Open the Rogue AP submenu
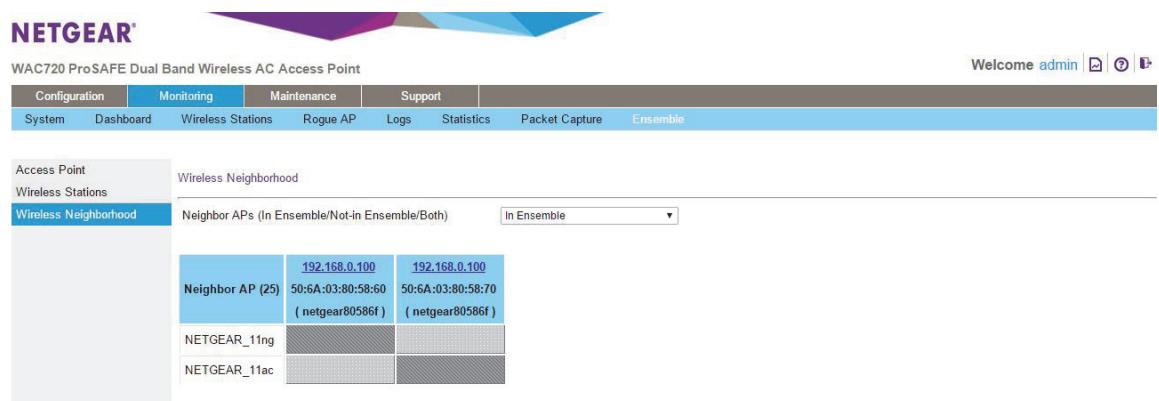Screen dimensions: 1159x401 point(330,119)
